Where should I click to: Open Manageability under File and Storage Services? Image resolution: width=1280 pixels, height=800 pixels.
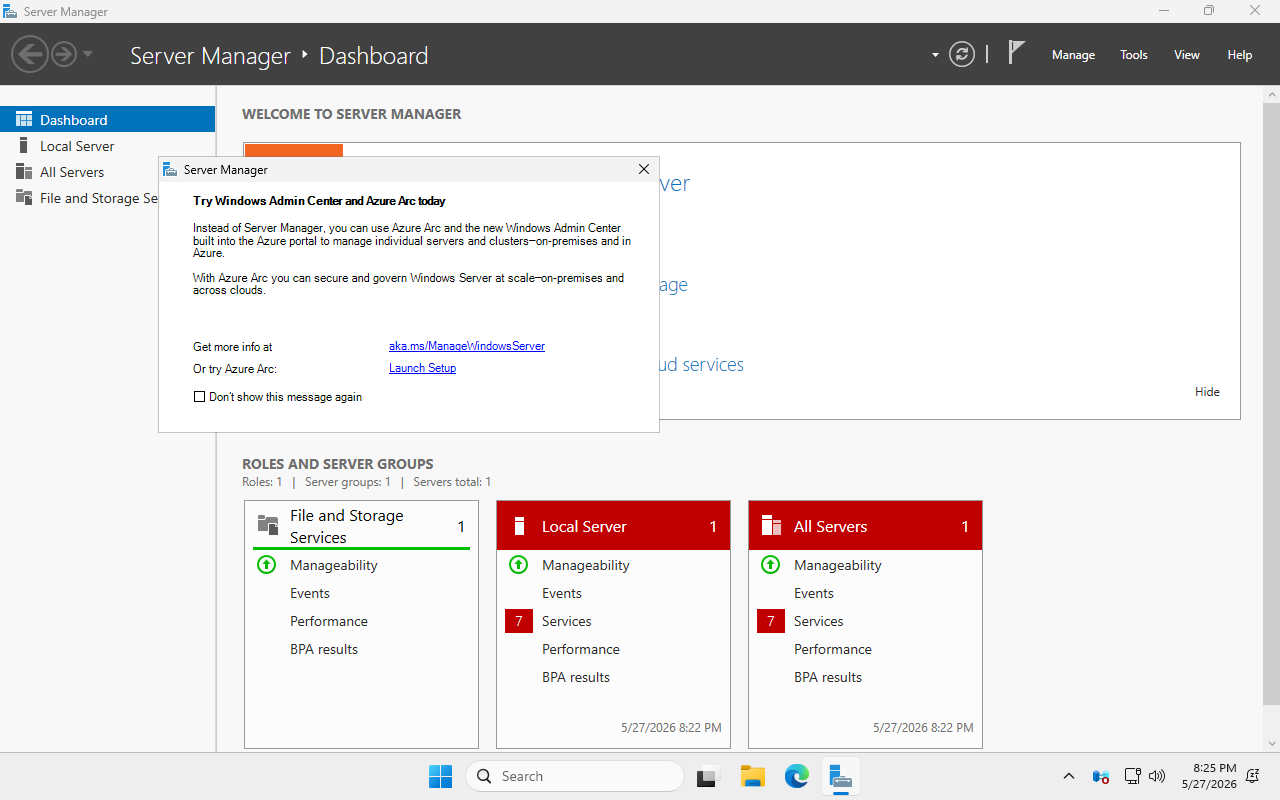click(x=334, y=565)
